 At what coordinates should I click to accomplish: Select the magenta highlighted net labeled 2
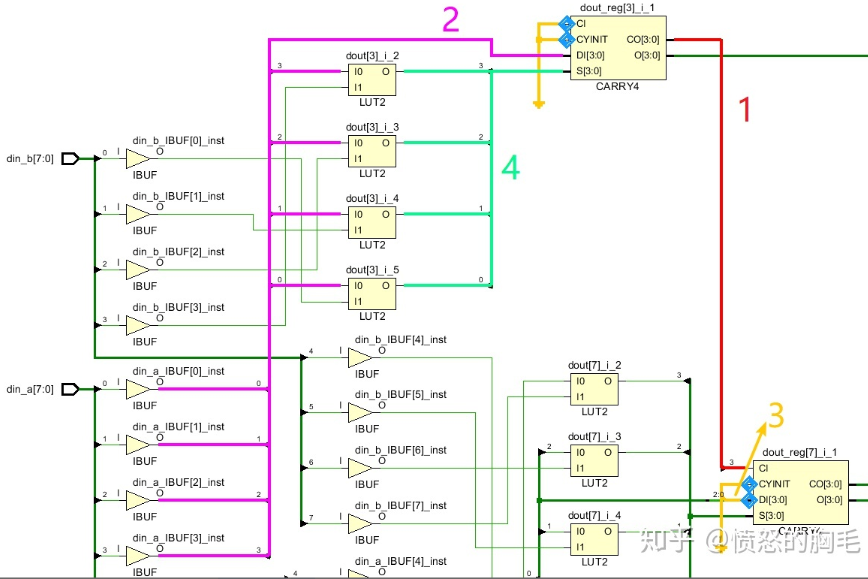point(380,40)
